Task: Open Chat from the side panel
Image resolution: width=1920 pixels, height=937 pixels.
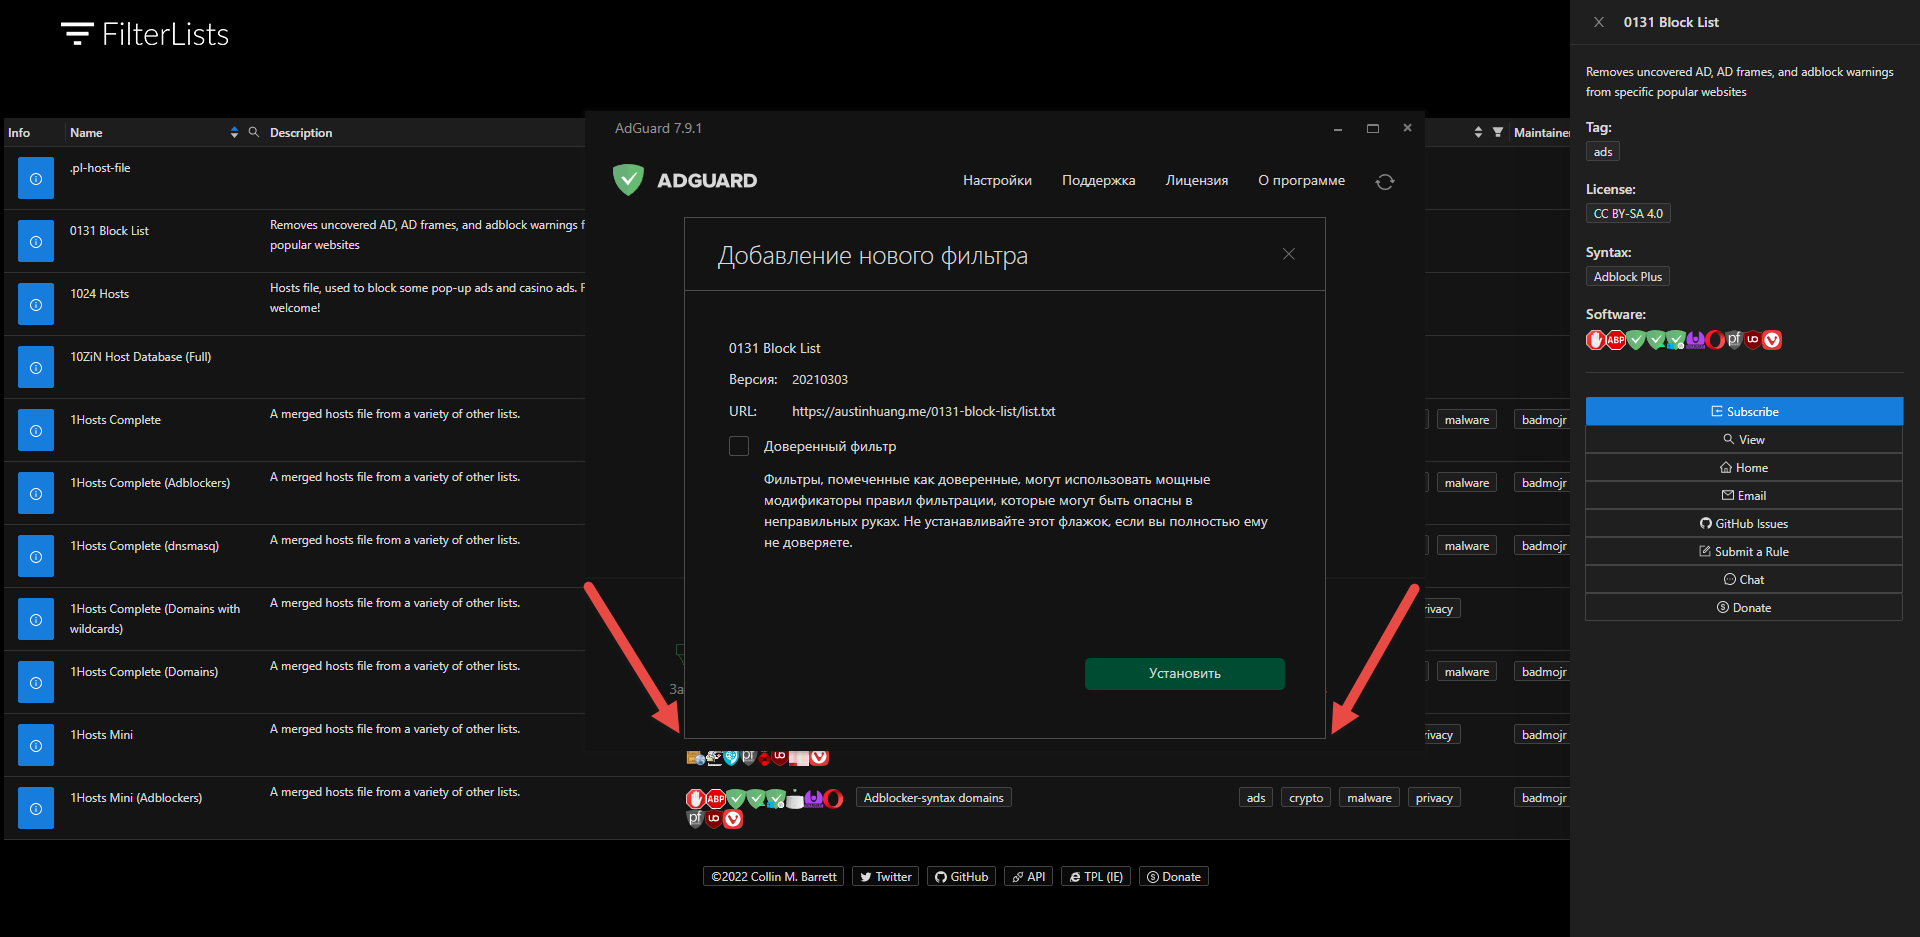Action: coord(1744,579)
